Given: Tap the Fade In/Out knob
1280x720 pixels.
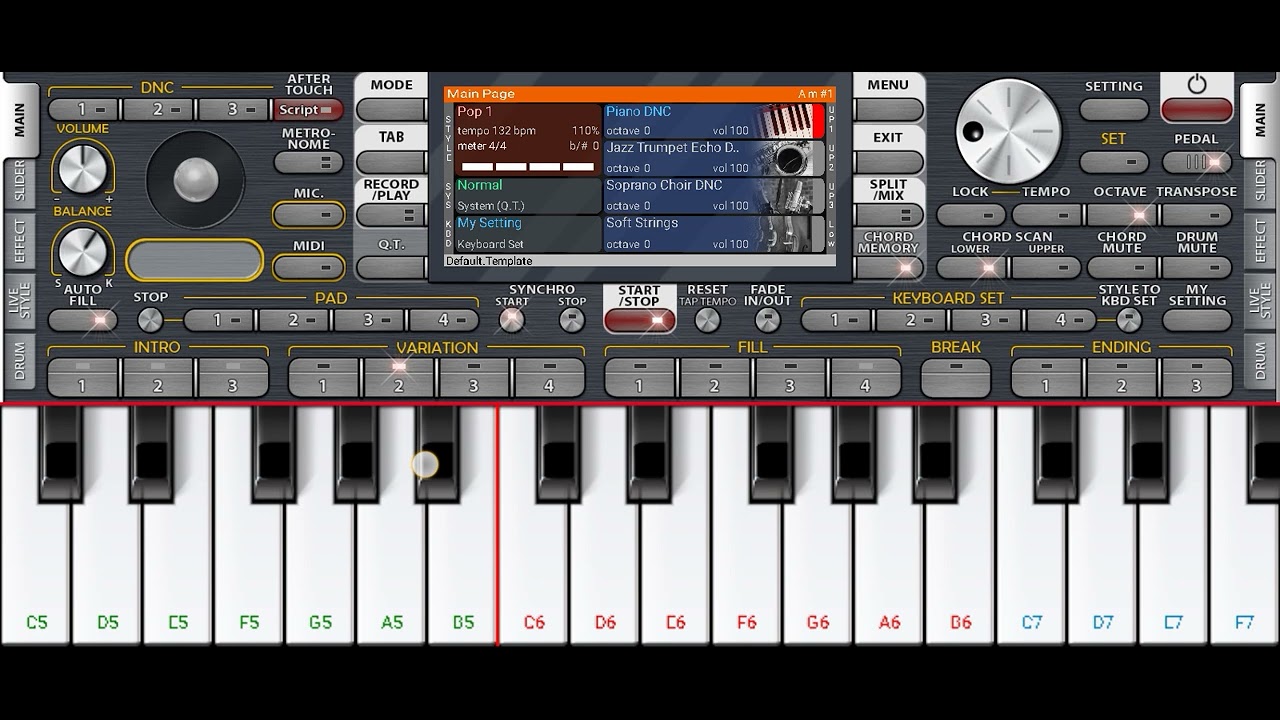Looking at the screenshot, I should [x=767, y=320].
